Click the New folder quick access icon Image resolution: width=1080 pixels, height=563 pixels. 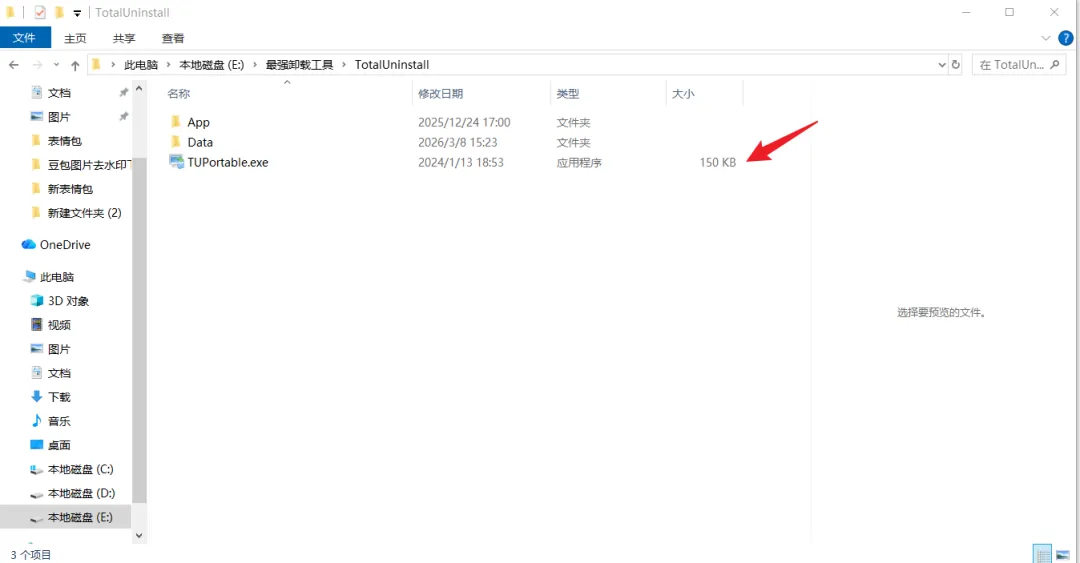(x=59, y=12)
